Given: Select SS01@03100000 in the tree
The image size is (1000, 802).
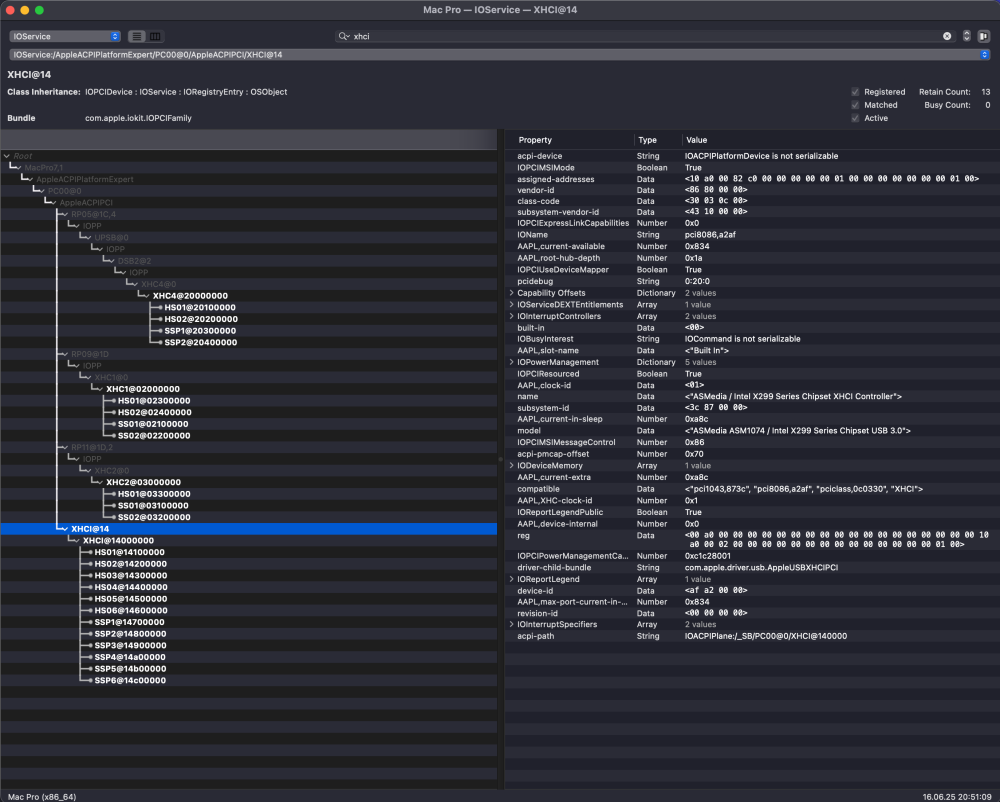Looking at the screenshot, I should coord(153,506).
